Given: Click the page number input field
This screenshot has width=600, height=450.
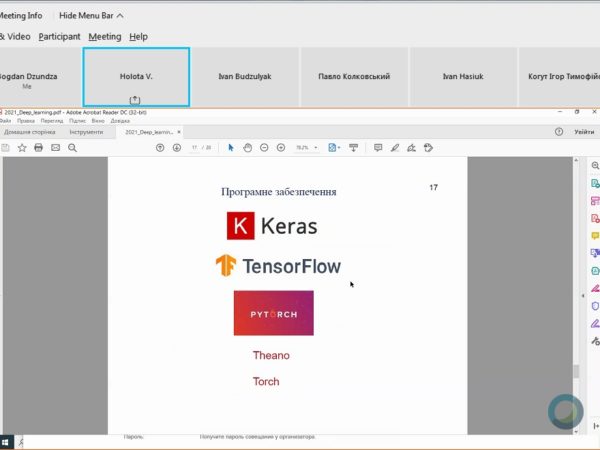Looking at the screenshot, I should pos(196,147).
